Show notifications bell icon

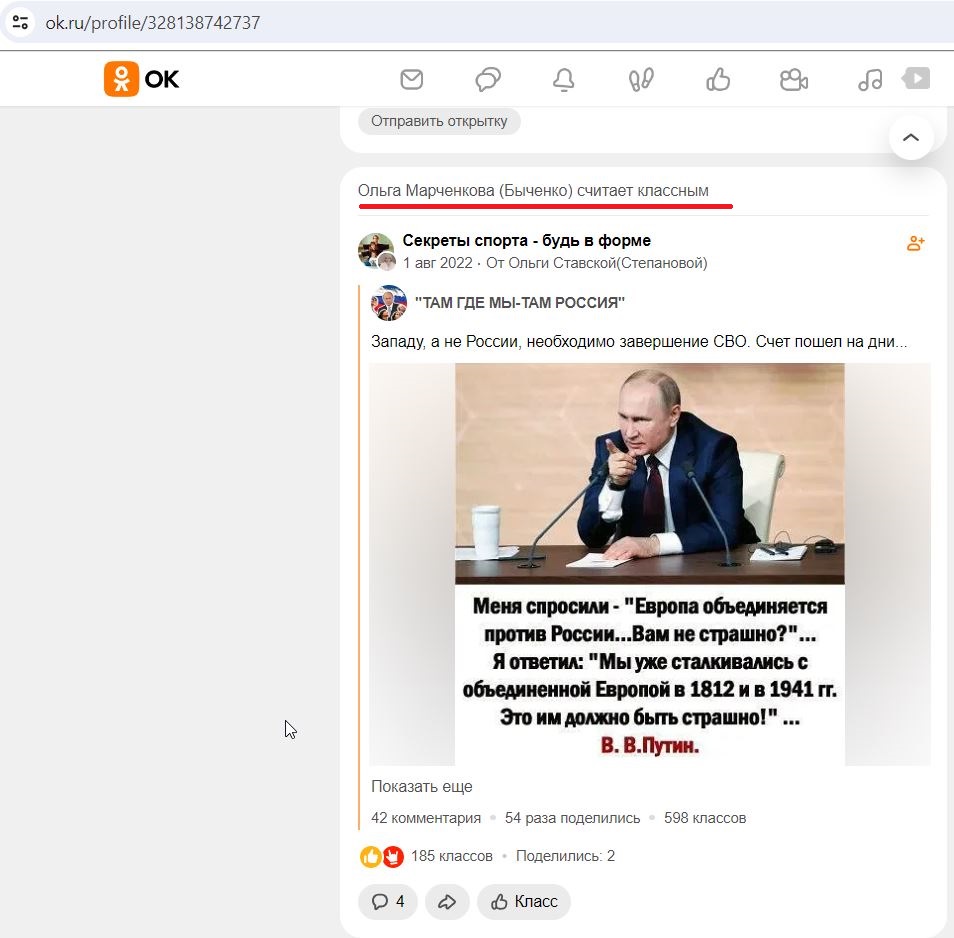click(563, 80)
